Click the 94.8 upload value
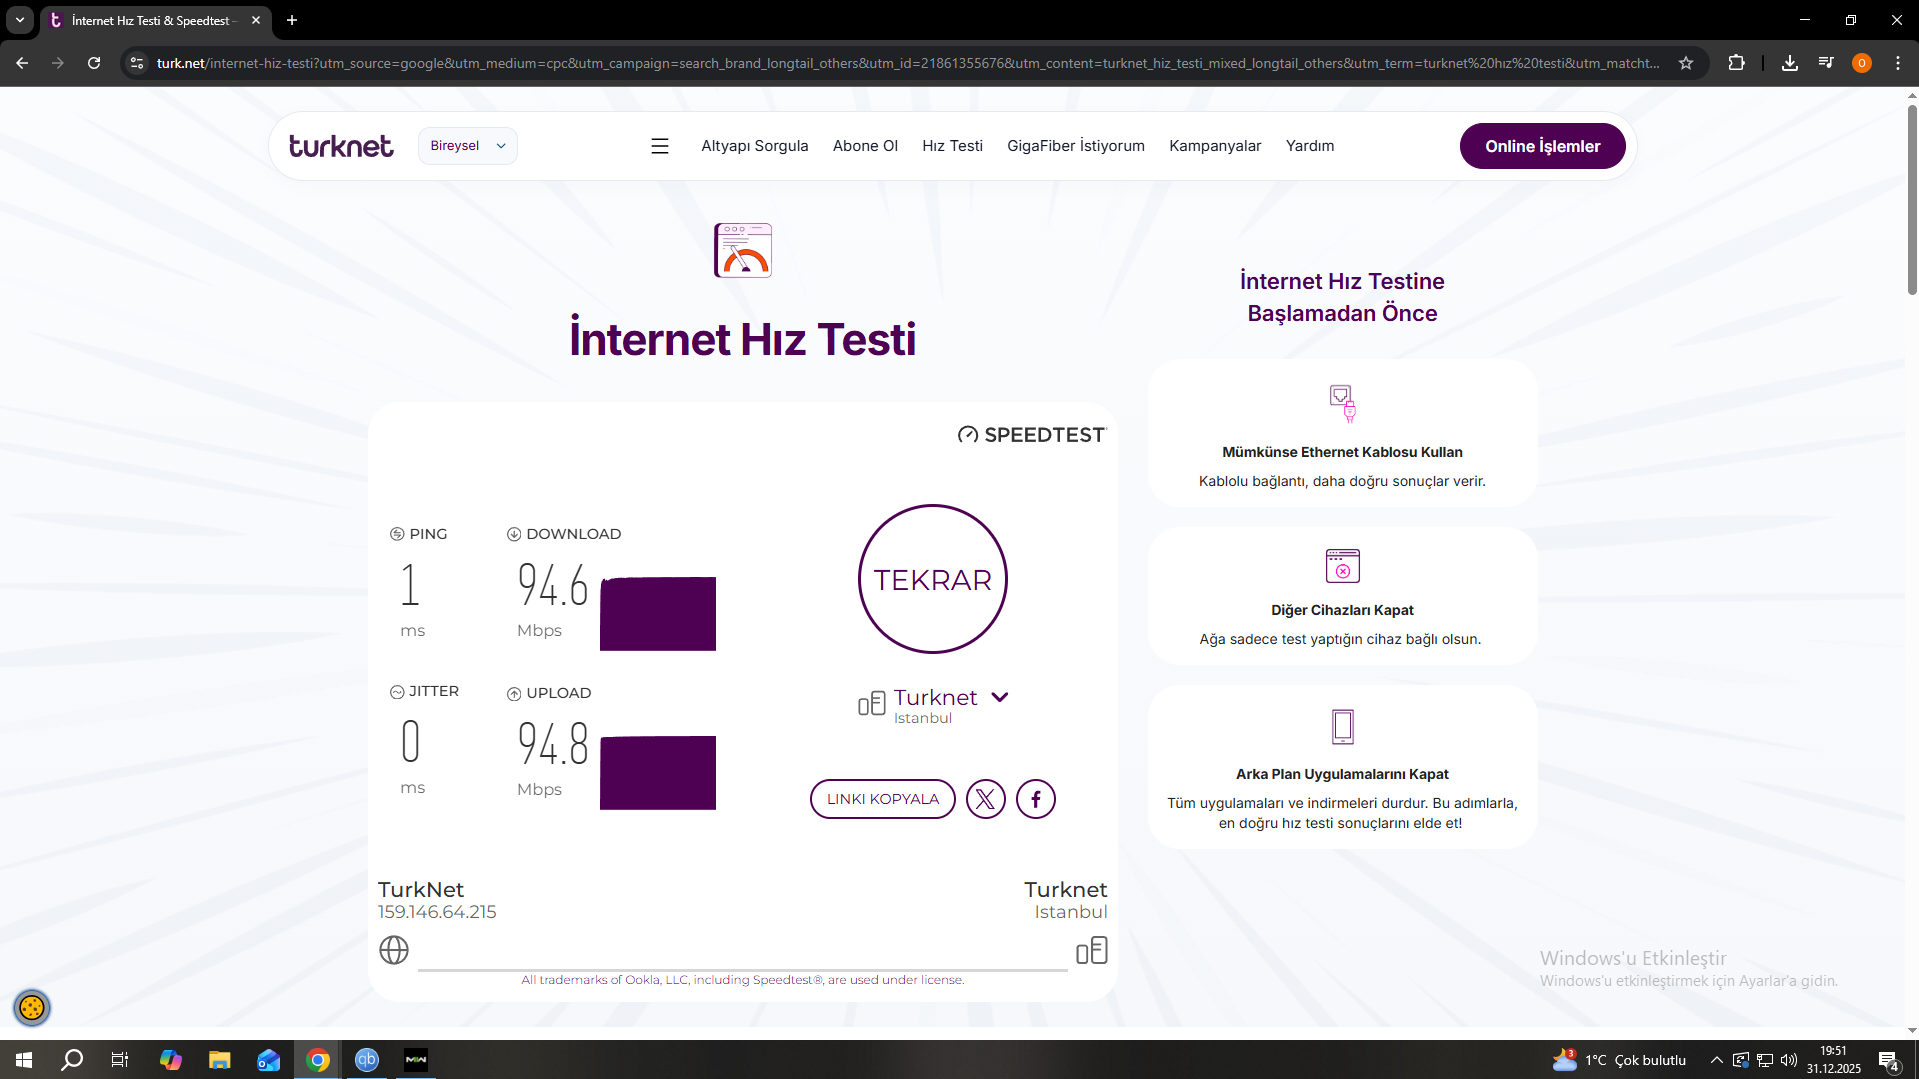 point(553,744)
